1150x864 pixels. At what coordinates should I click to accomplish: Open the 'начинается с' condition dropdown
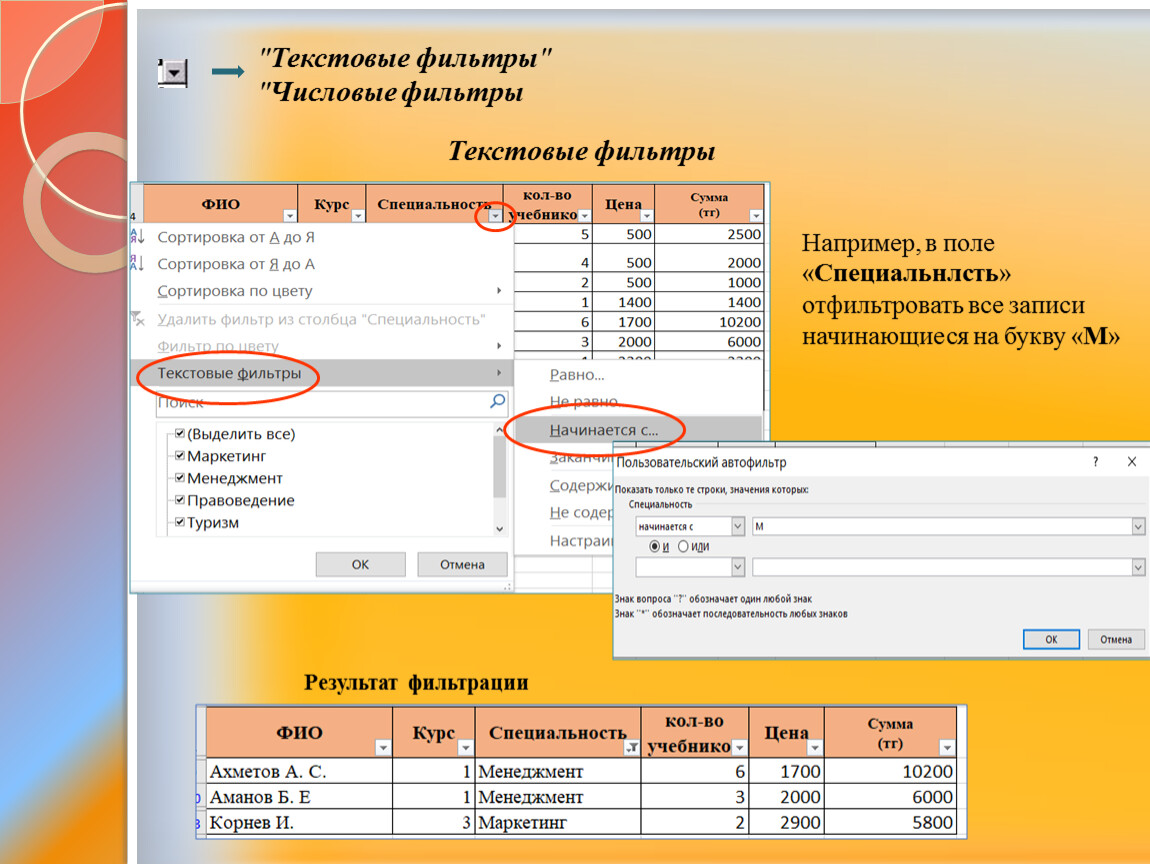[738, 526]
